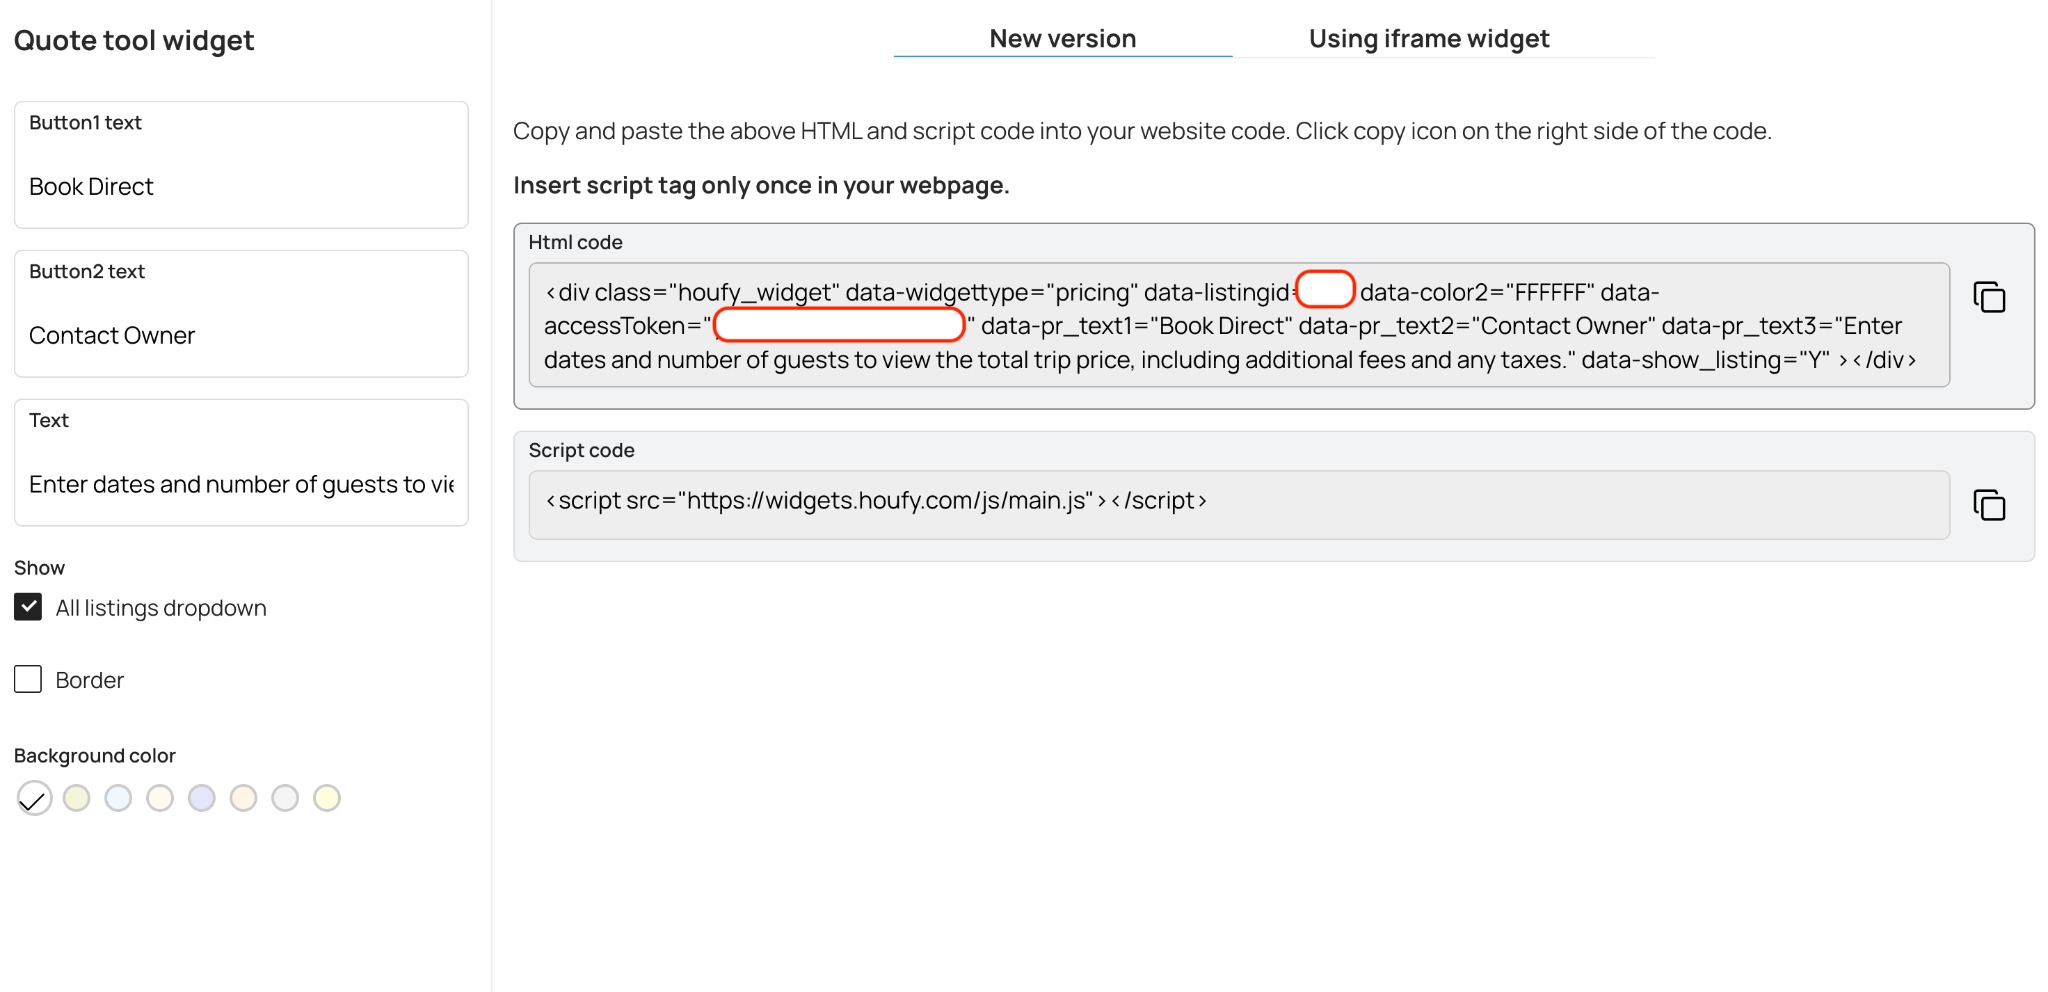The width and height of the screenshot is (2048, 992).
Task: Choose light green background color swatch
Action: (x=76, y=798)
